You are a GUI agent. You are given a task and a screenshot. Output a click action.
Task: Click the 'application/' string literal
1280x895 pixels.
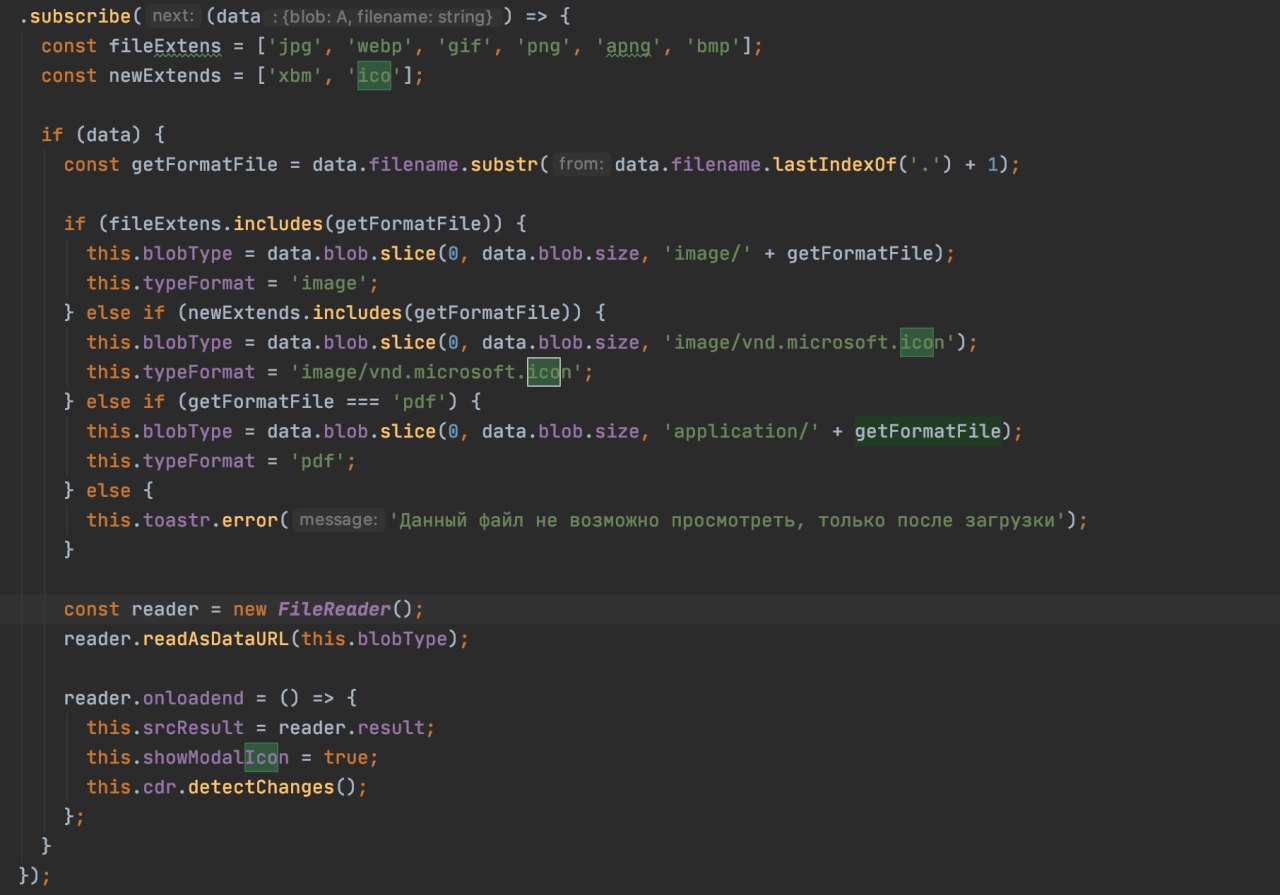click(741, 431)
